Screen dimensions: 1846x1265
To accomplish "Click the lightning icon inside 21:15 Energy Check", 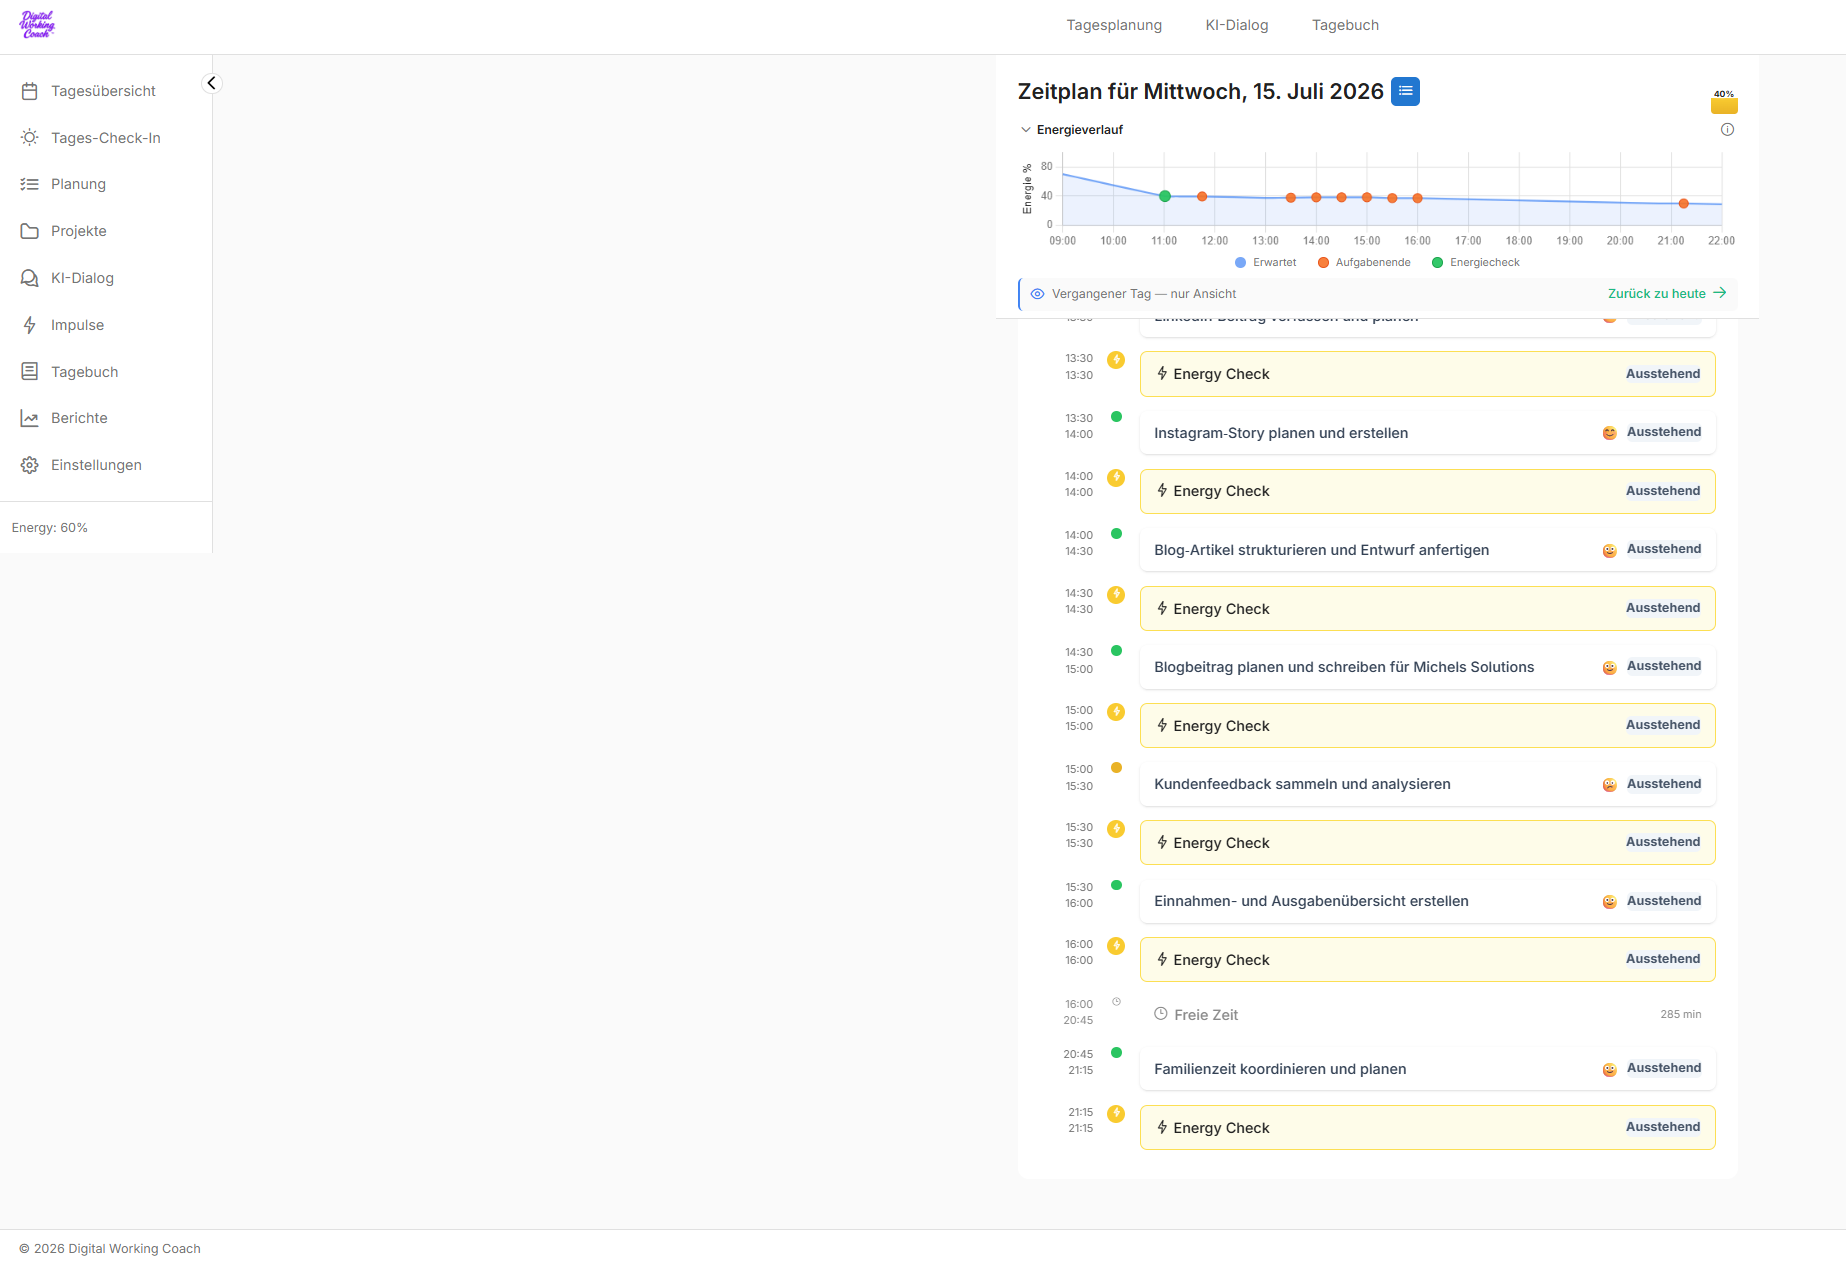I will pyautogui.click(x=1162, y=1127).
